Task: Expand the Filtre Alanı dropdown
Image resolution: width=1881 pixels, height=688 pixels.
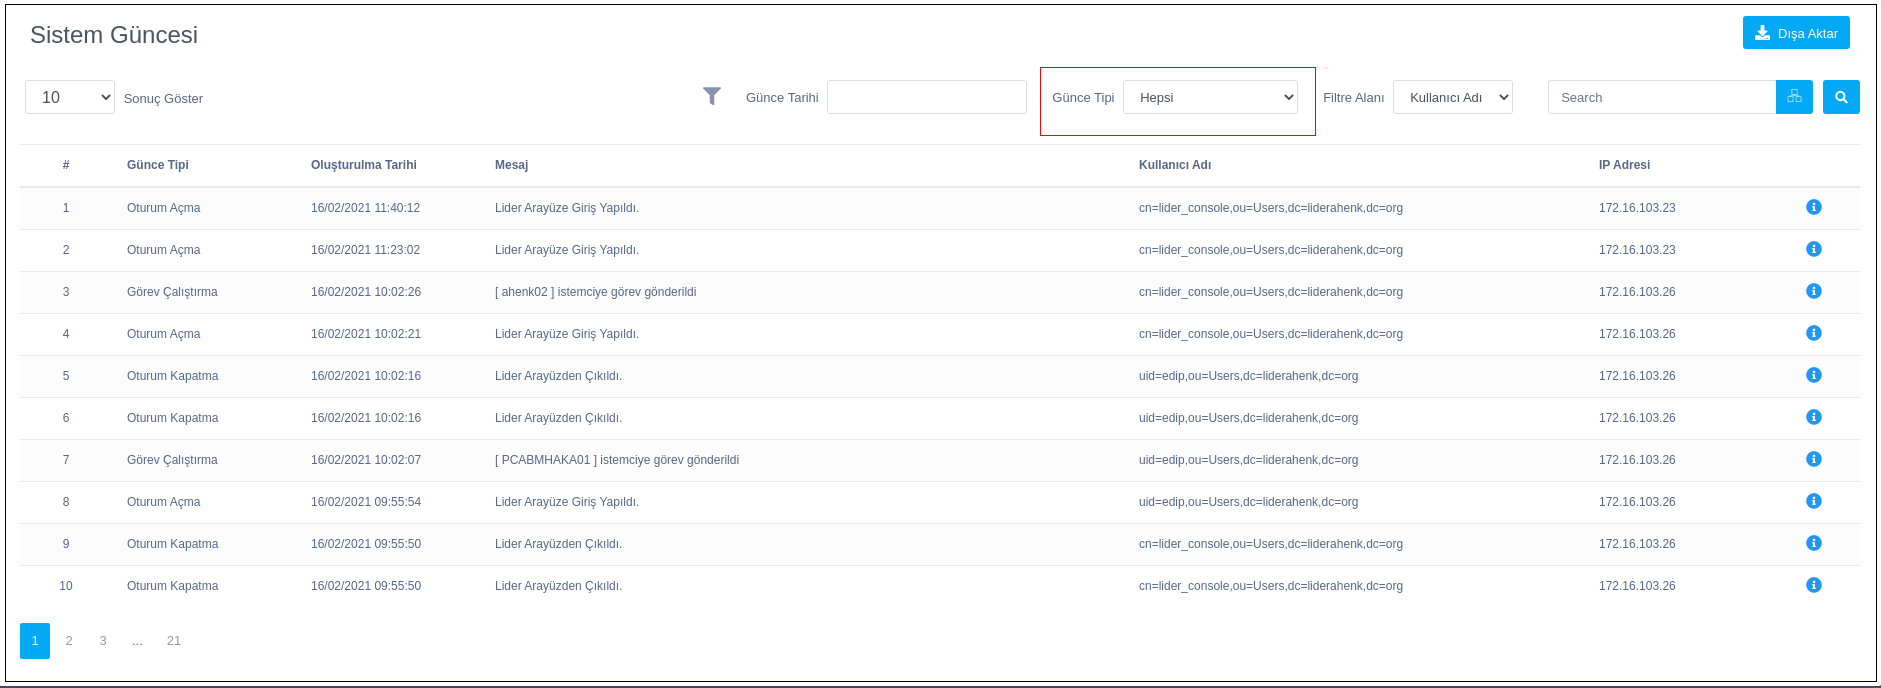Action: tap(1452, 97)
